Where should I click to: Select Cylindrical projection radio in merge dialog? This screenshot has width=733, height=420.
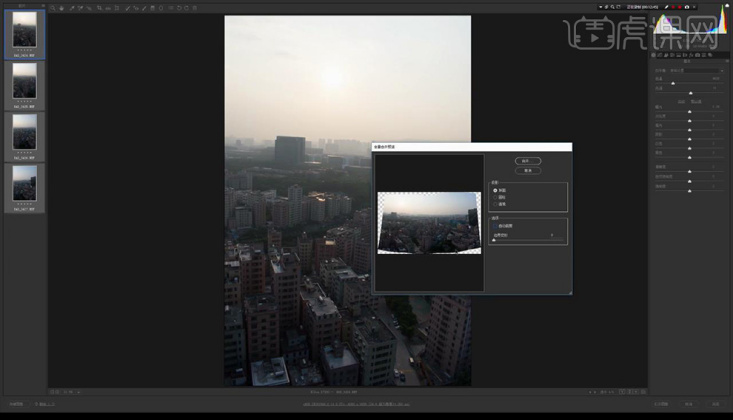tap(495, 197)
